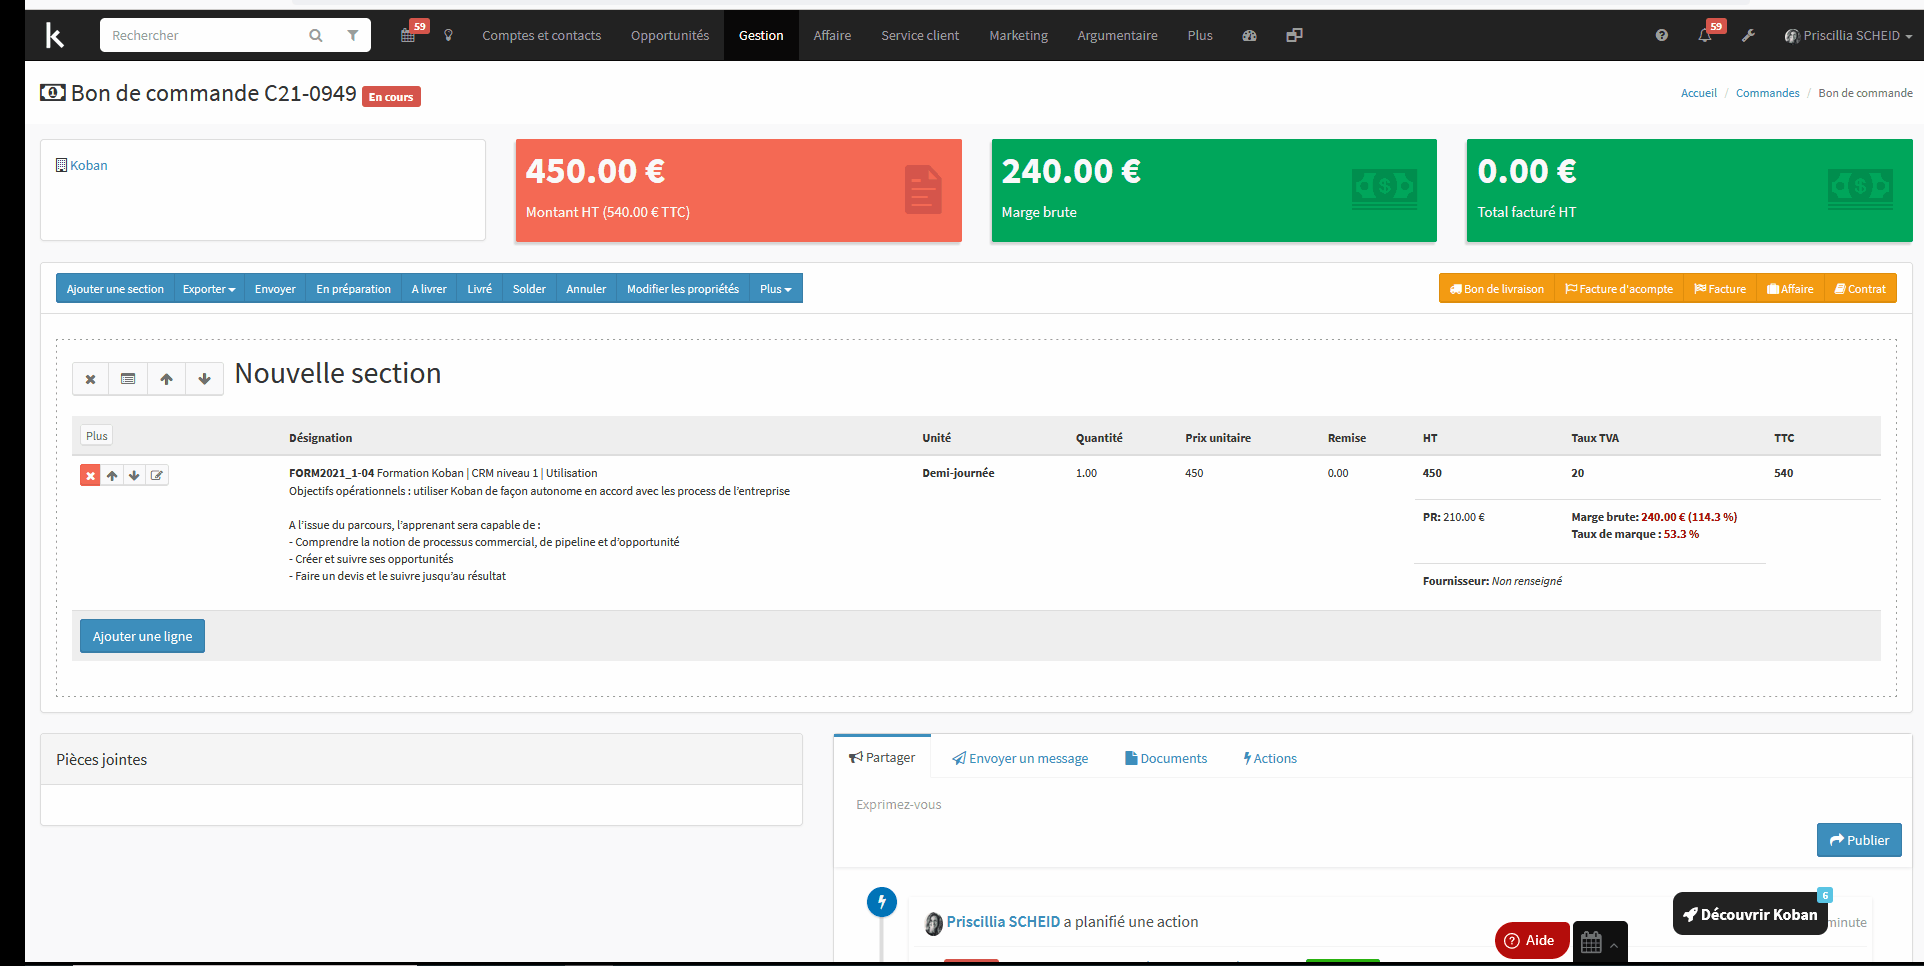This screenshot has height=966, width=1924.
Task: Open the Exporter dropdown
Action: click(x=209, y=289)
